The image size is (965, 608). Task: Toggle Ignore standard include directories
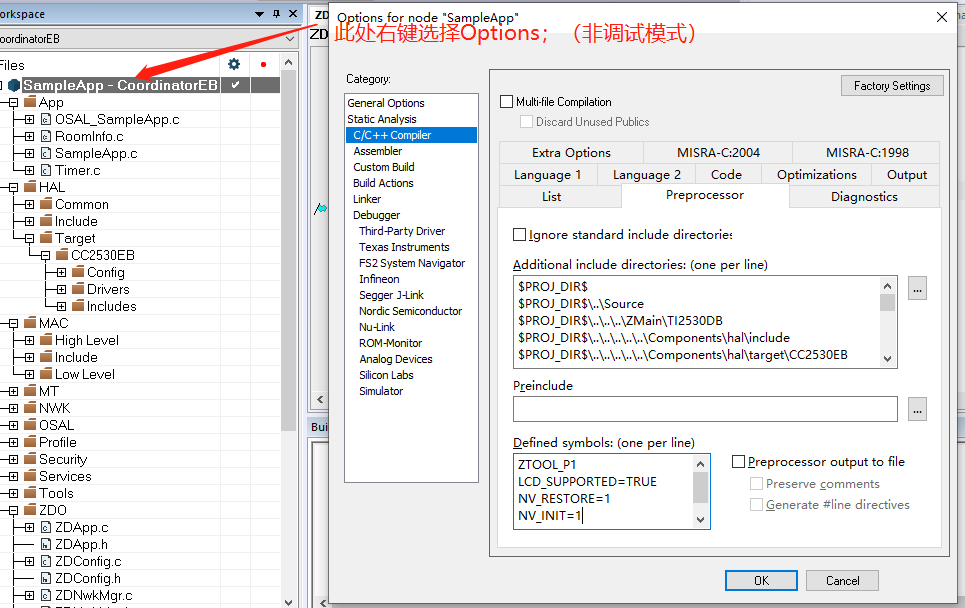[519, 234]
